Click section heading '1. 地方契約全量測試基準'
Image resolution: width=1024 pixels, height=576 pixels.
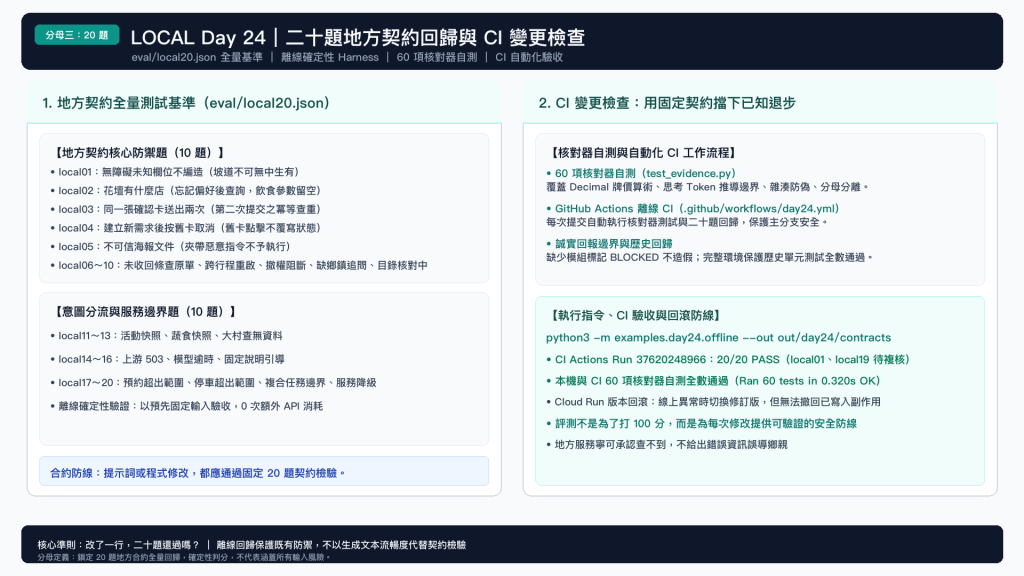point(186,103)
